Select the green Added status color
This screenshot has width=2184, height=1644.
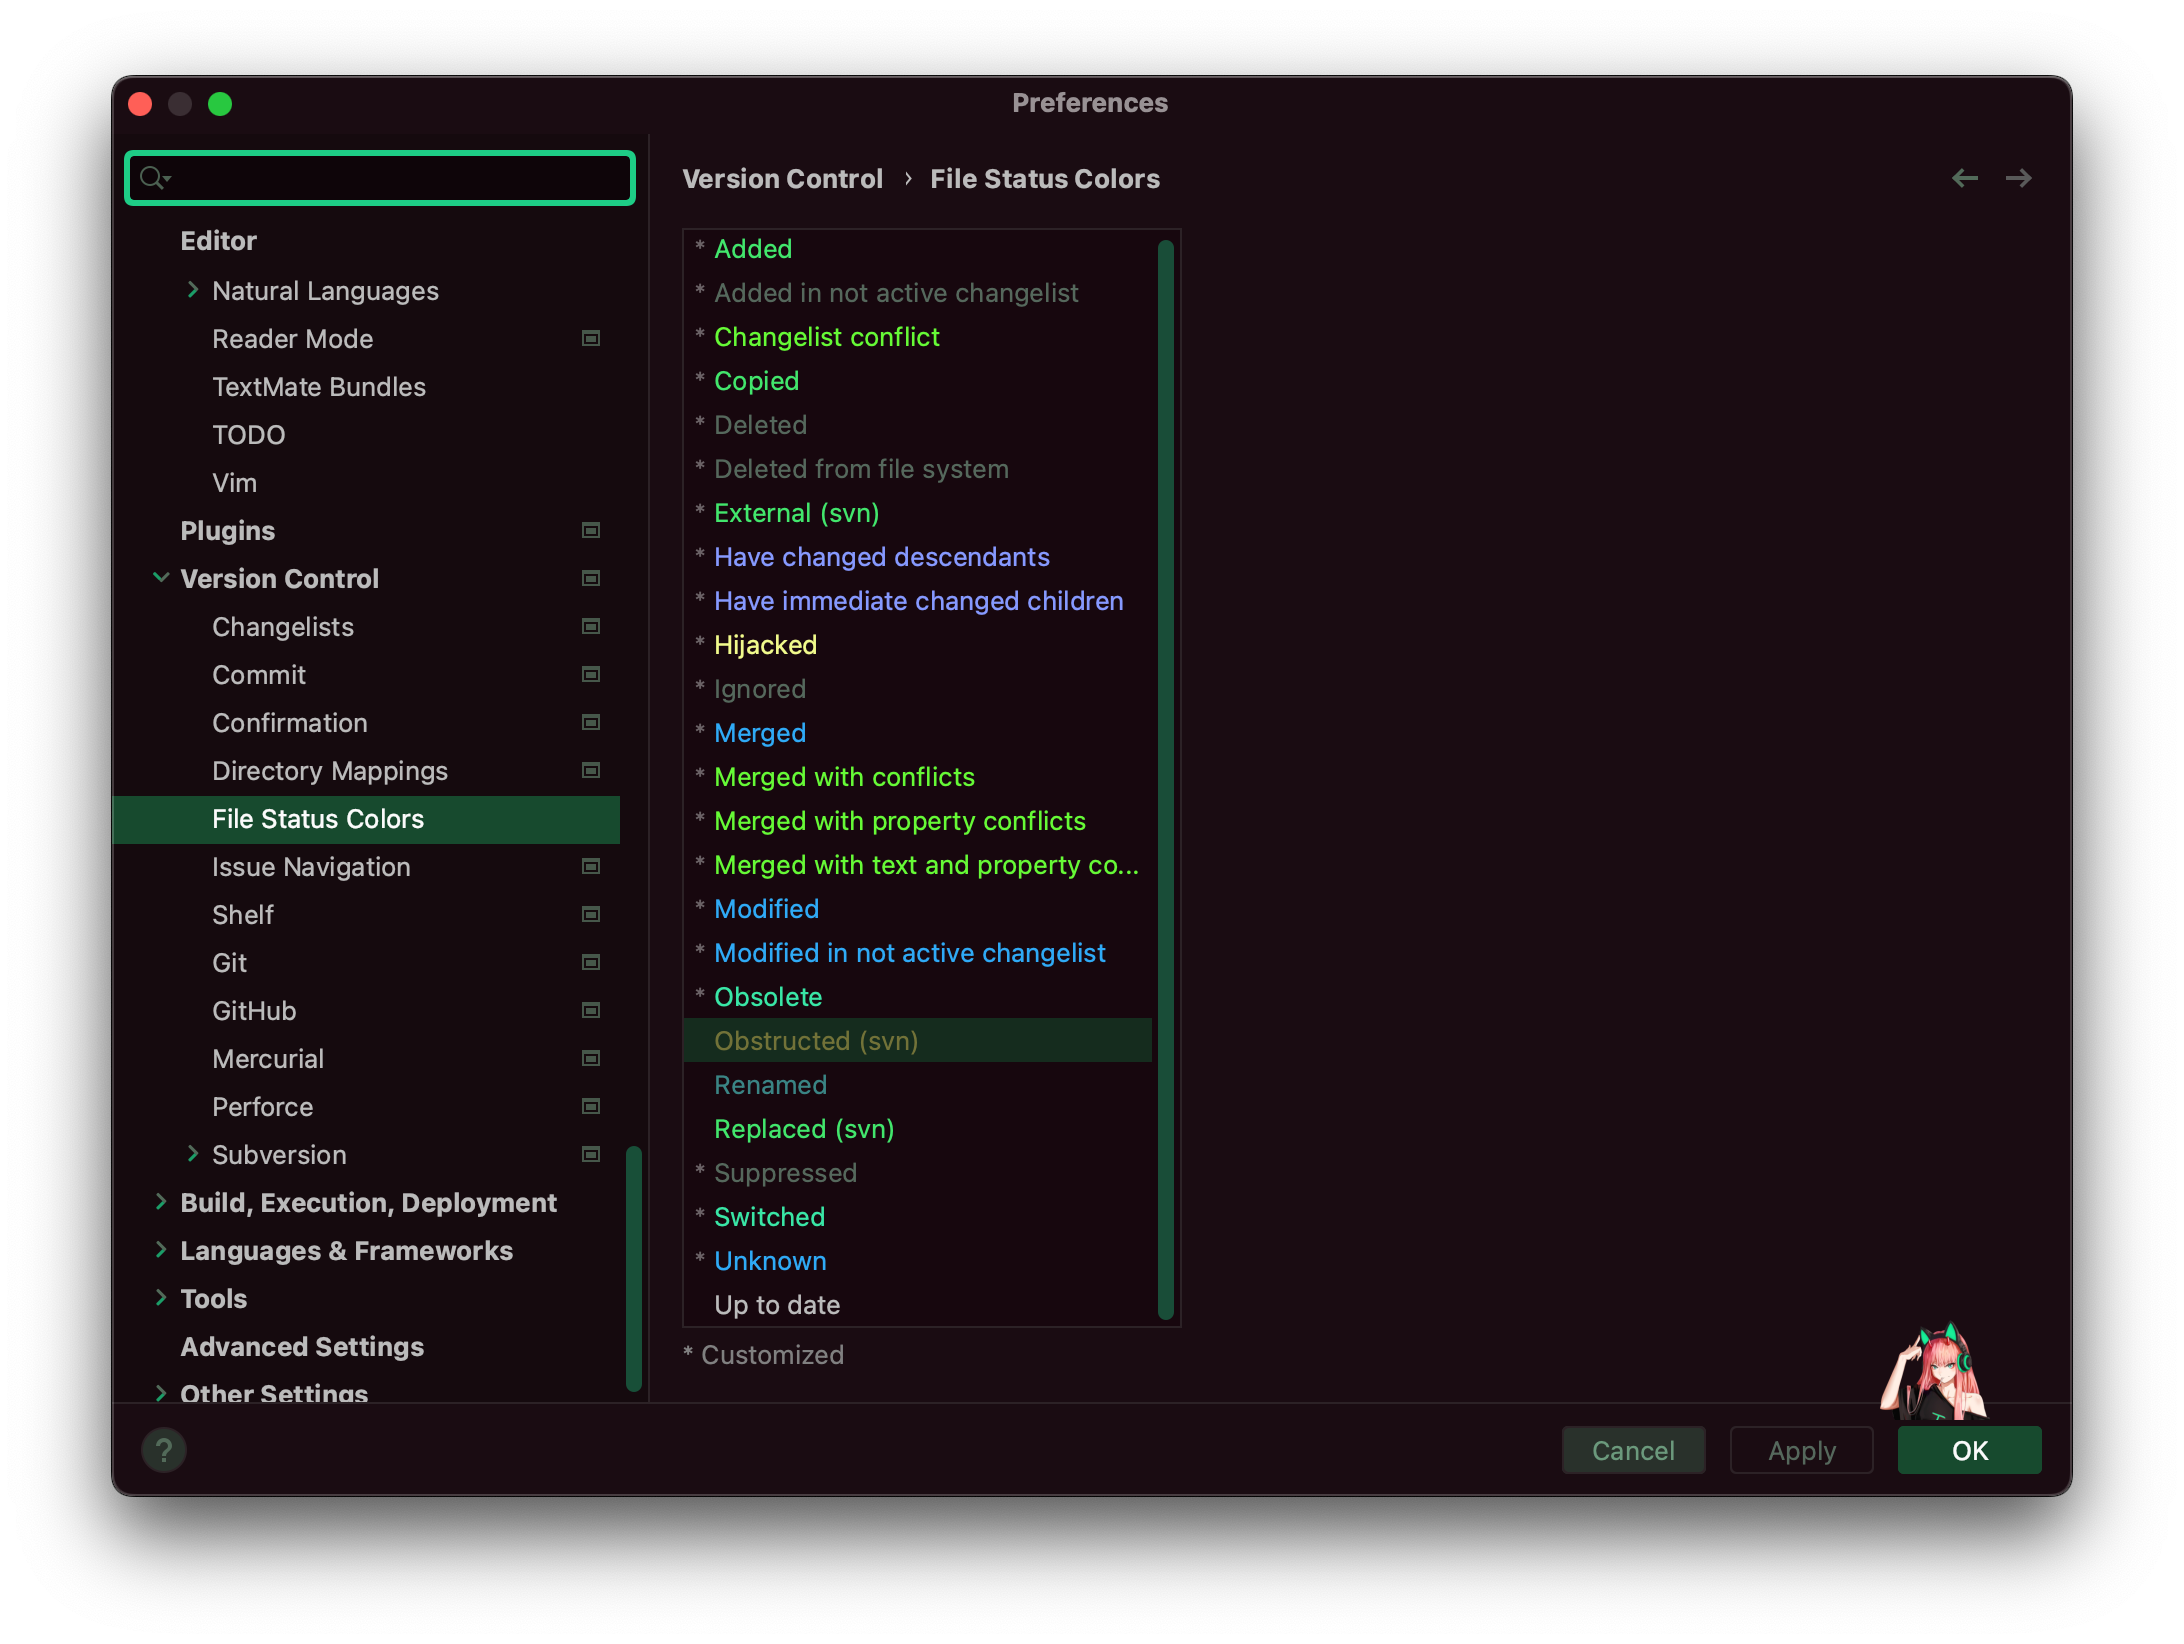tap(752, 249)
